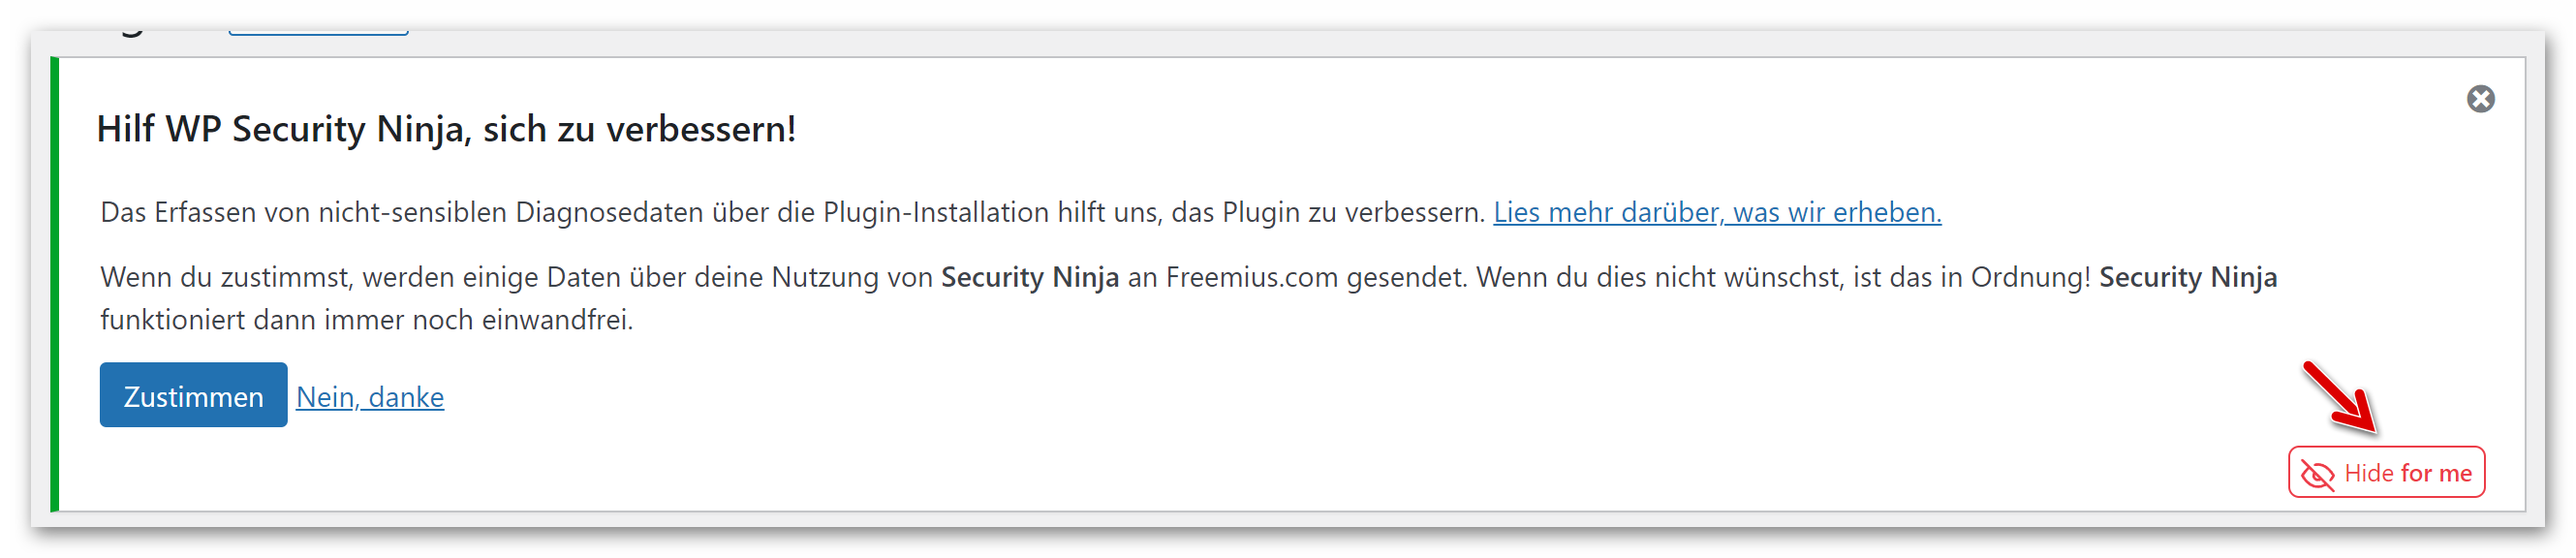The width and height of the screenshot is (2576, 558).
Task: Click the text "Das Erfassen von nicht-sensiblen"
Action: click(x=304, y=212)
